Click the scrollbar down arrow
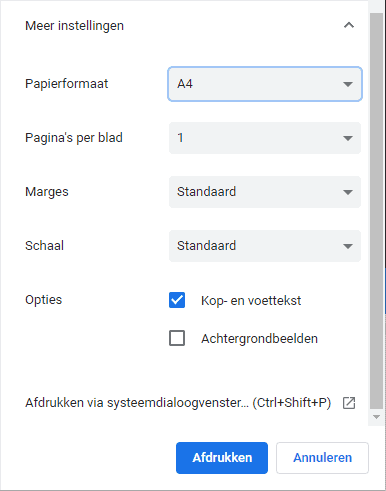The image size is (386, 491). [377, 417]
